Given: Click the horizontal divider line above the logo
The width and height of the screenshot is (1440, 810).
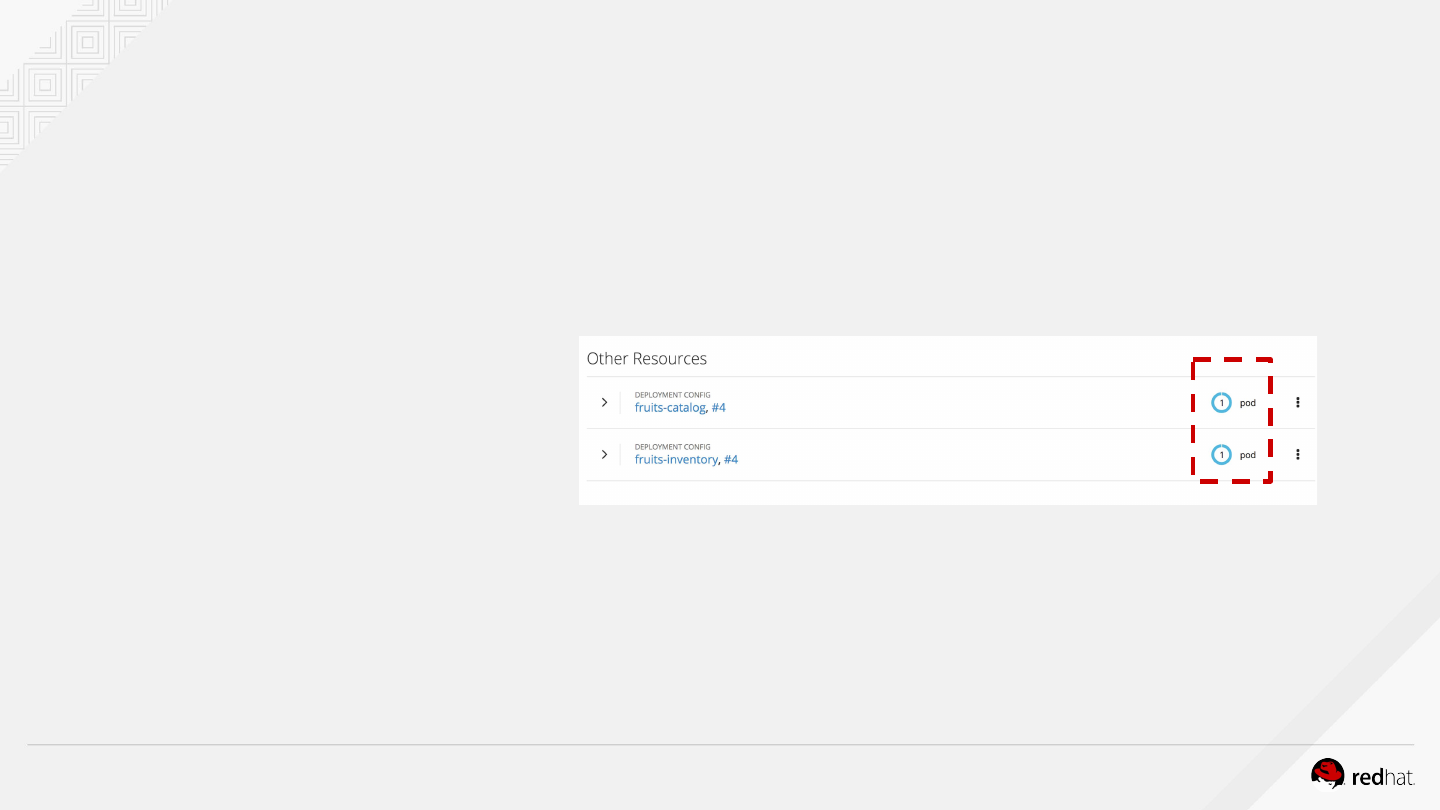Looking at the screenshot, I should point(720,745).
